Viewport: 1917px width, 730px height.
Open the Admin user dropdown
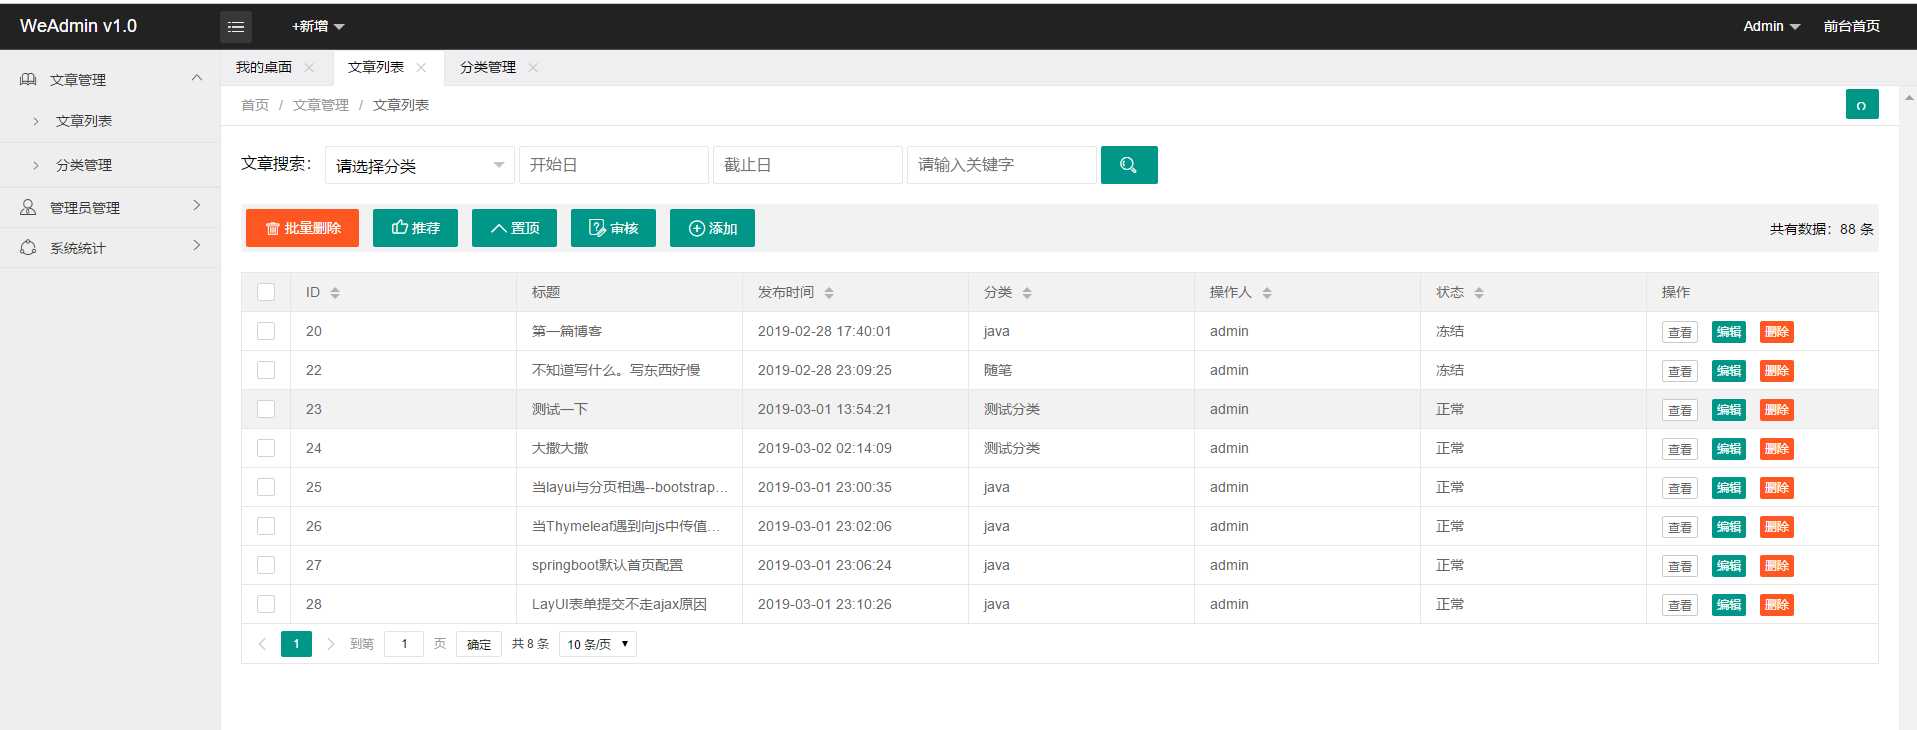pyautogui.click(x=1771, y=26)
